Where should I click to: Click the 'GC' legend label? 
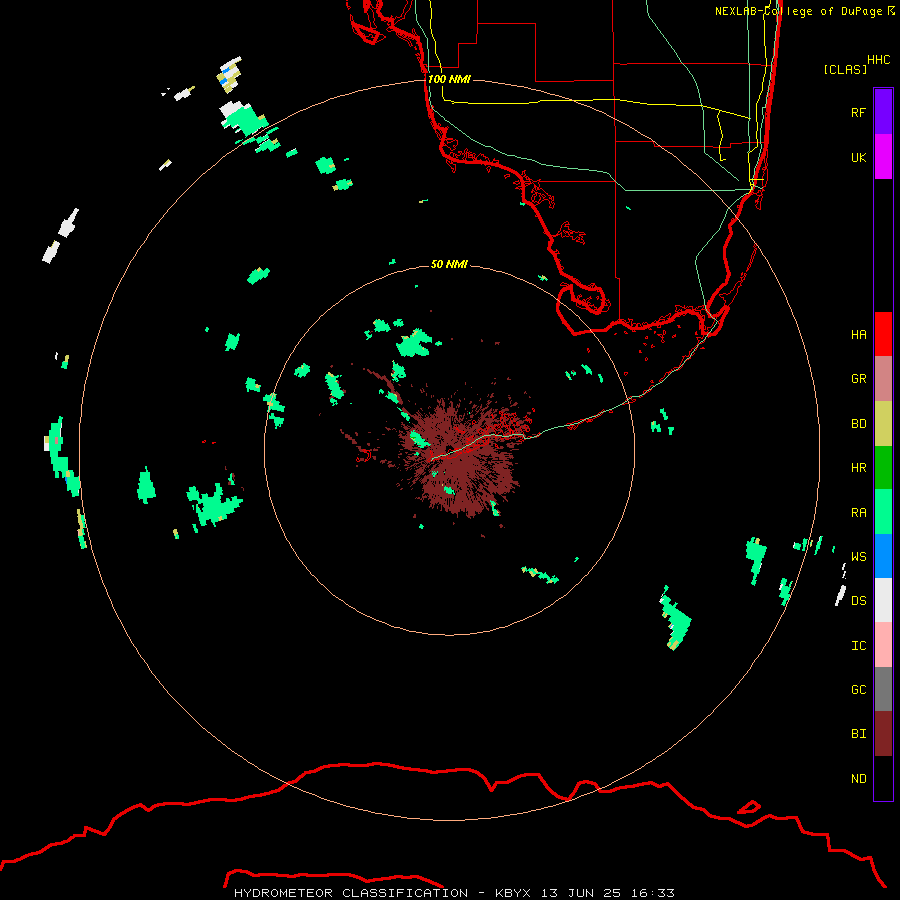coord(858,690)
